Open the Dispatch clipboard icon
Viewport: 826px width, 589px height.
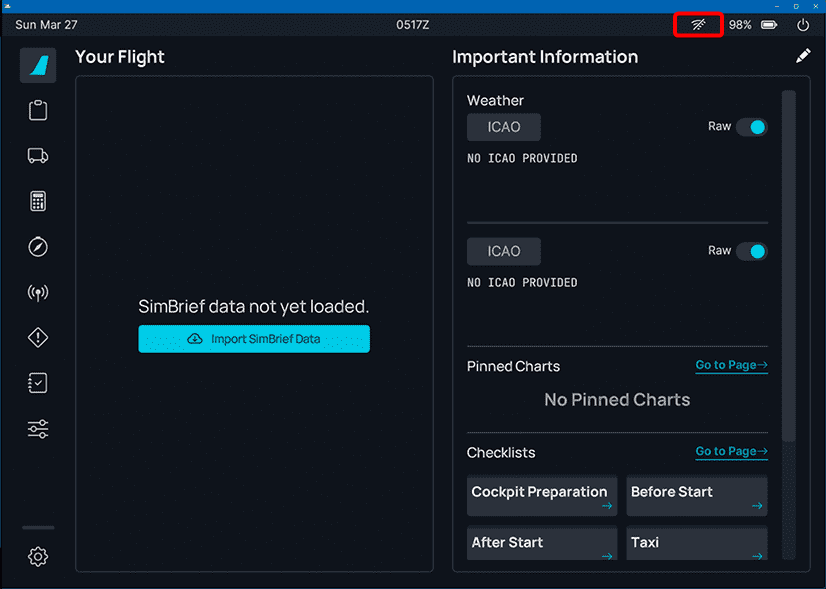[x=38, y=110]
